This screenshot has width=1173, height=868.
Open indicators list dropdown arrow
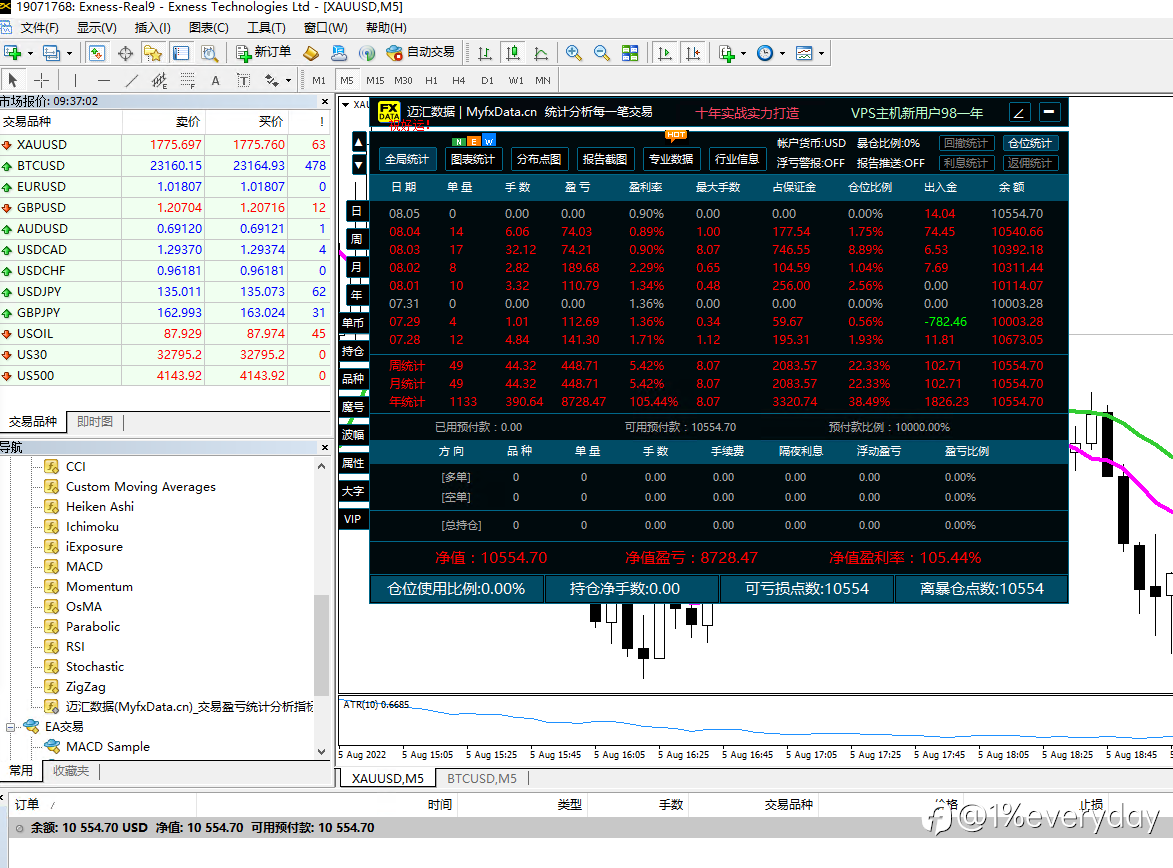click(x=743, y=53)
